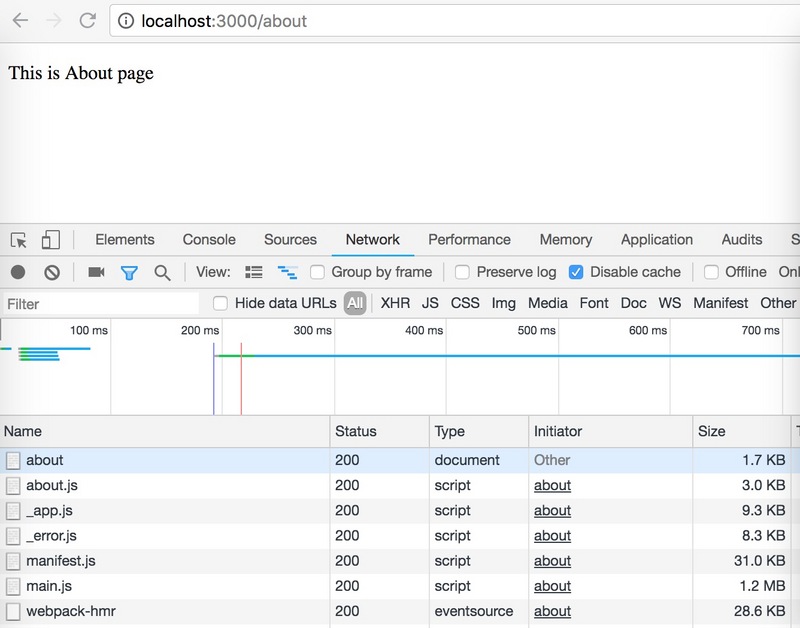800x628 pixels.
Task: Stop recording network log with the record button
Action: pos(18,272)
